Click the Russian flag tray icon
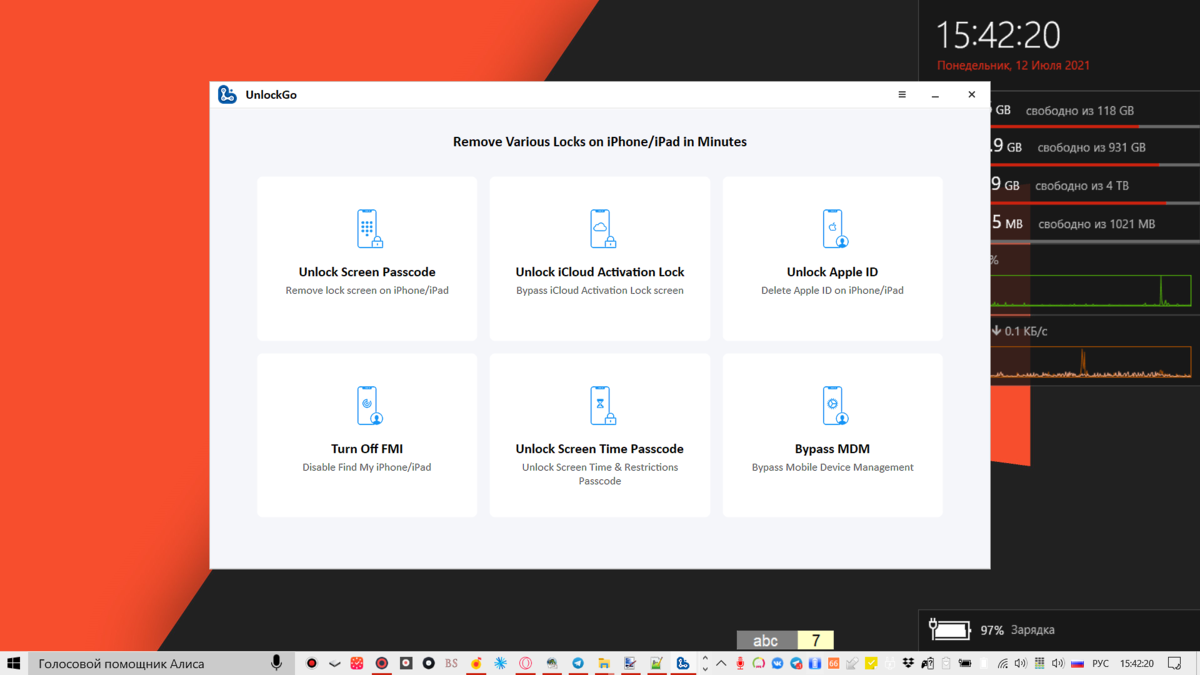This screenshot has height=675, width=1200. click(x=1077, y=663)
